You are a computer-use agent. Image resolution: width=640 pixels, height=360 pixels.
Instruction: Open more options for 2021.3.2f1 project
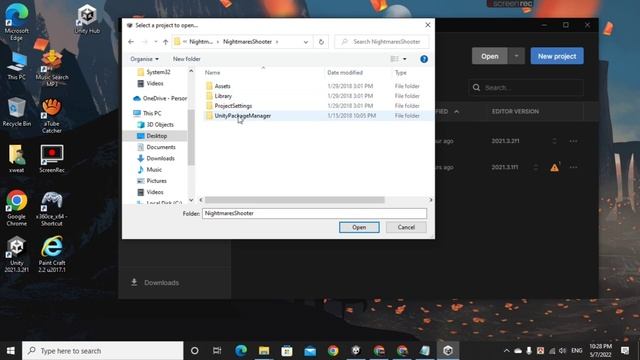[573, 141]
